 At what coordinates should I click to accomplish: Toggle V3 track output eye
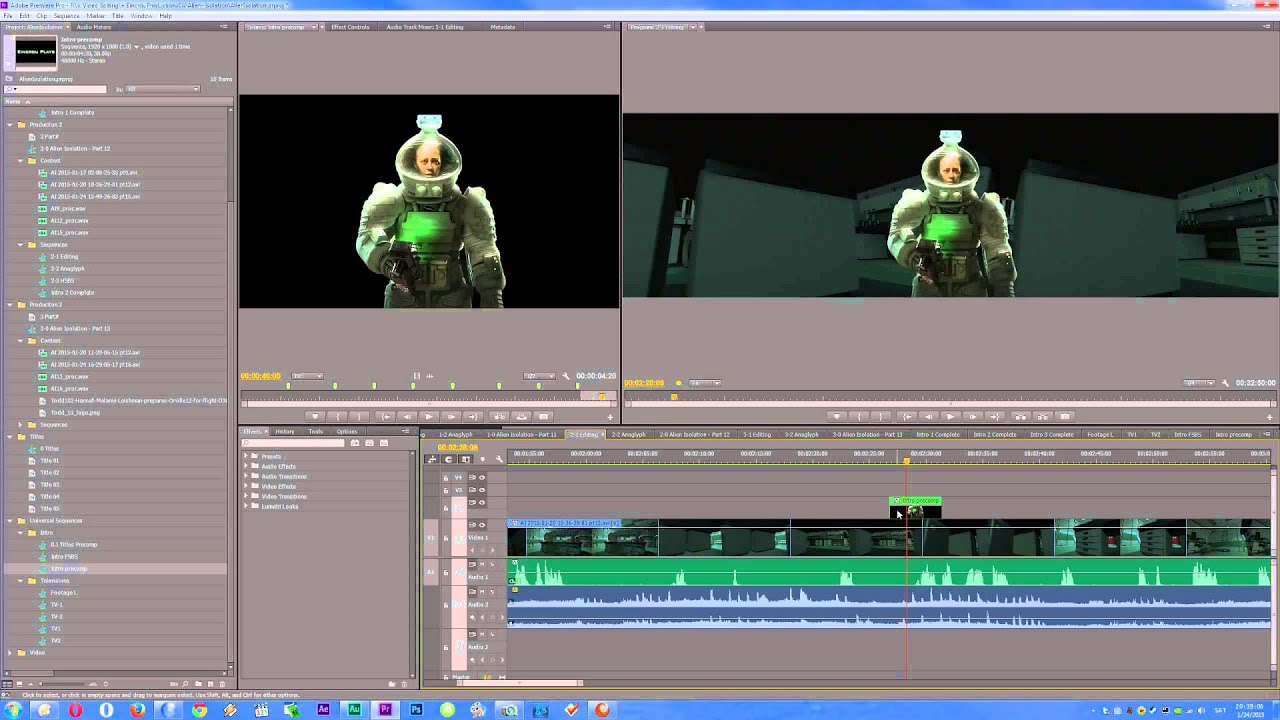(481, 490)
